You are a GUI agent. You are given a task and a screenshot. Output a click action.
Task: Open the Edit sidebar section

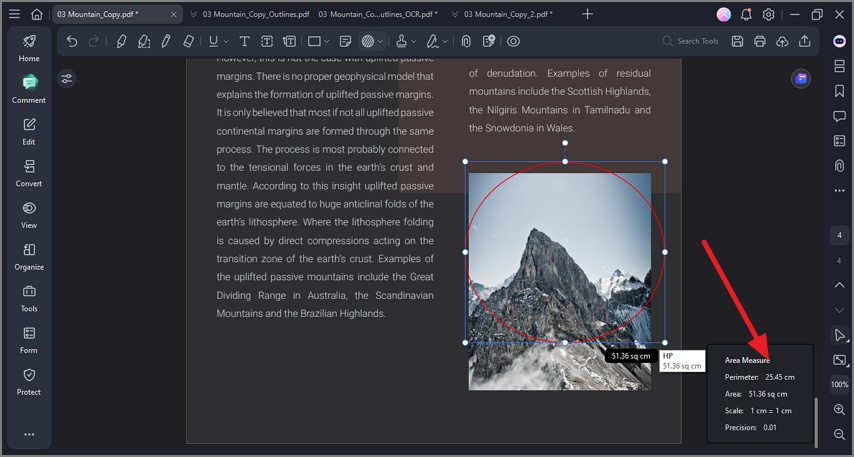(29, 131)
